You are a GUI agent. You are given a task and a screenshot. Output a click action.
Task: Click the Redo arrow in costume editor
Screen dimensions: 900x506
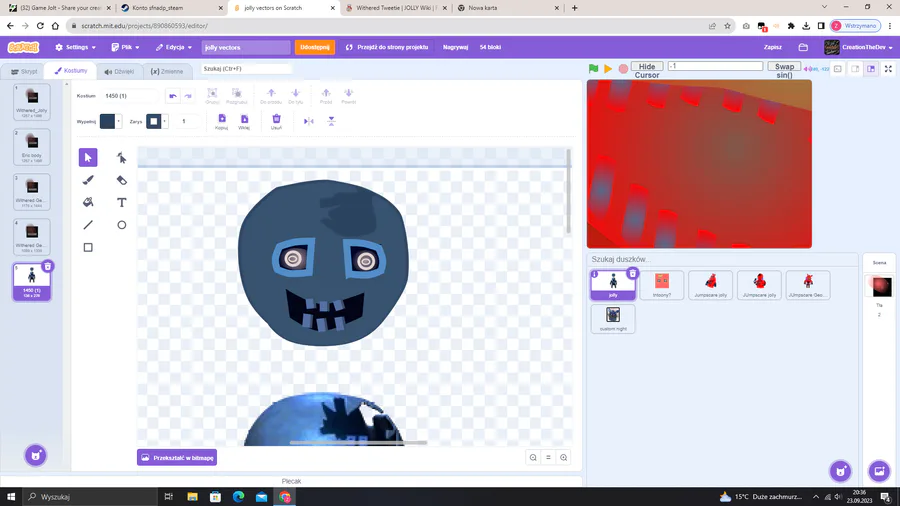188,96
